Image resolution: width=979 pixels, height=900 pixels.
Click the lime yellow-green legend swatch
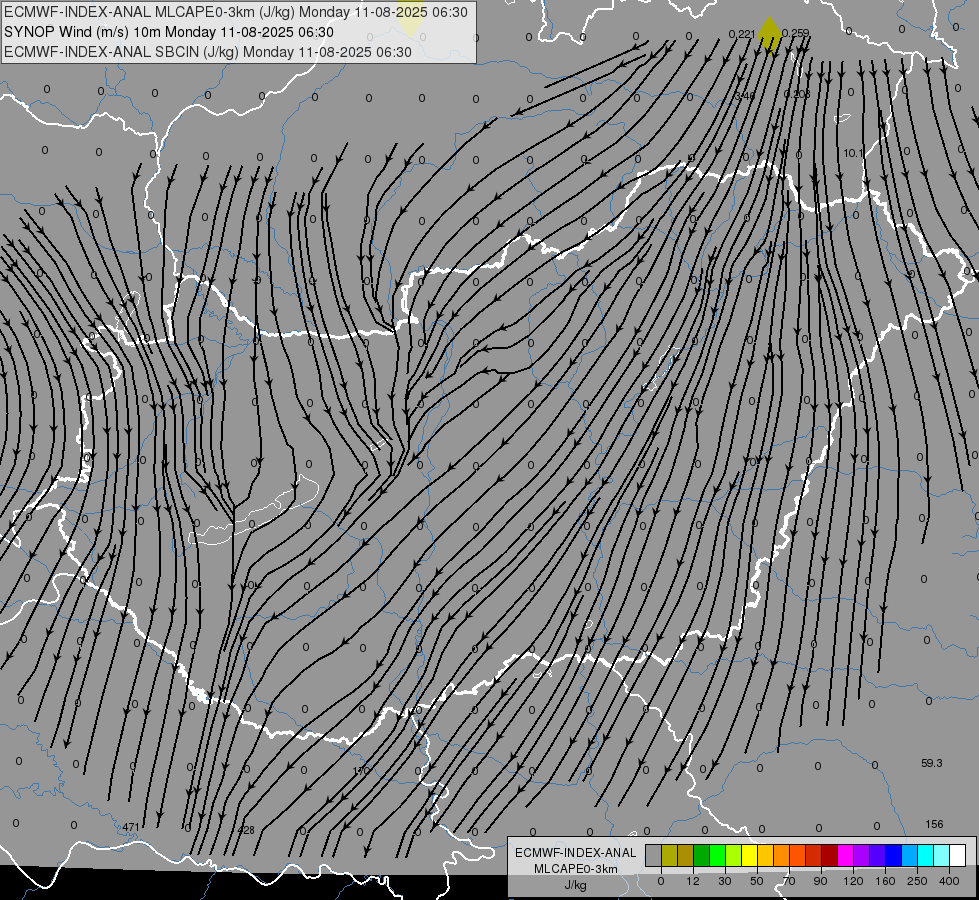734,855
